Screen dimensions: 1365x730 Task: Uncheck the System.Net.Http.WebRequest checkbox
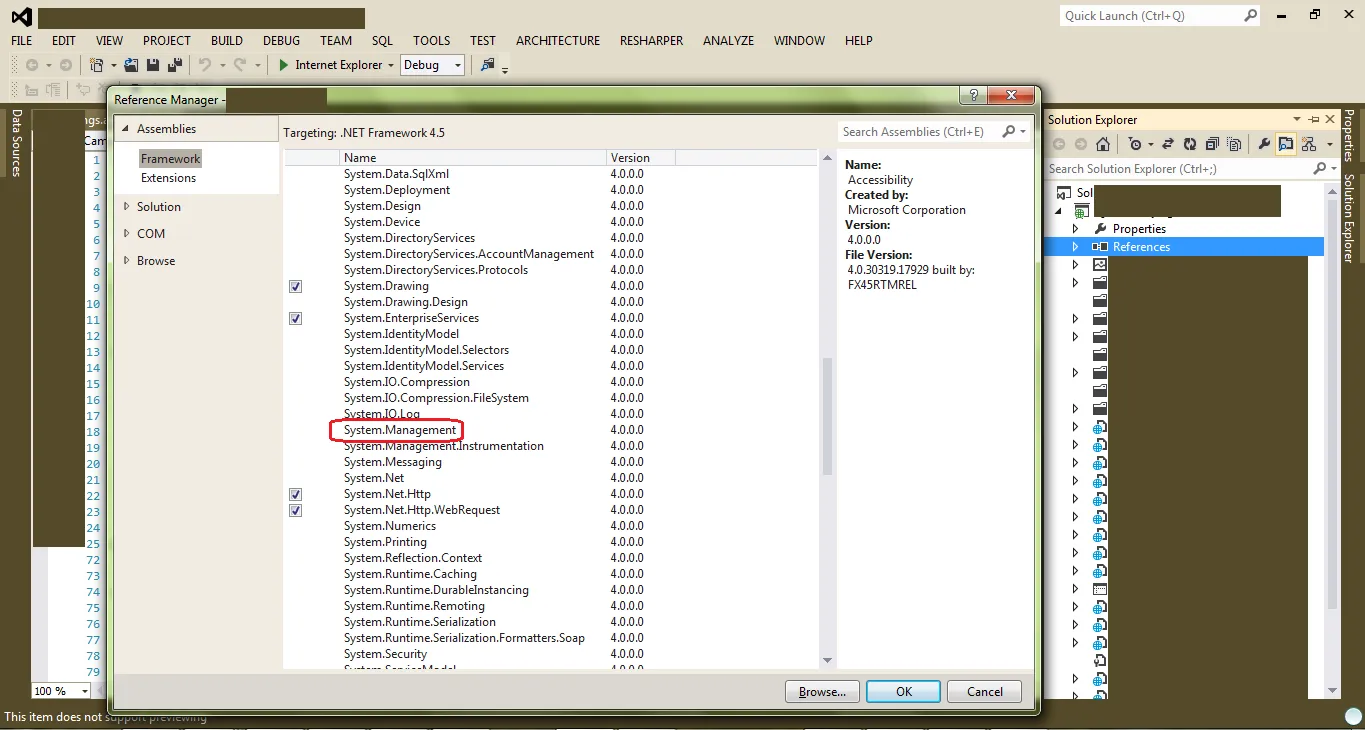(x=295, y=510)
